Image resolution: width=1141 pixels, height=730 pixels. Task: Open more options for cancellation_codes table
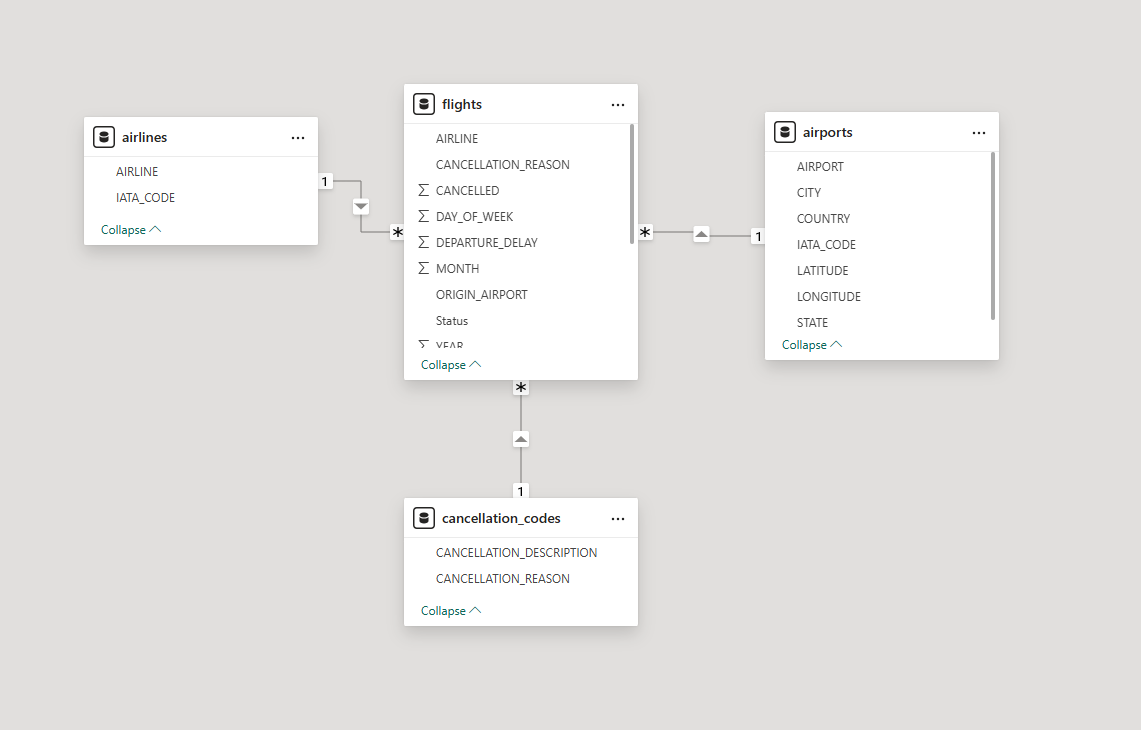tap(618, 518)
